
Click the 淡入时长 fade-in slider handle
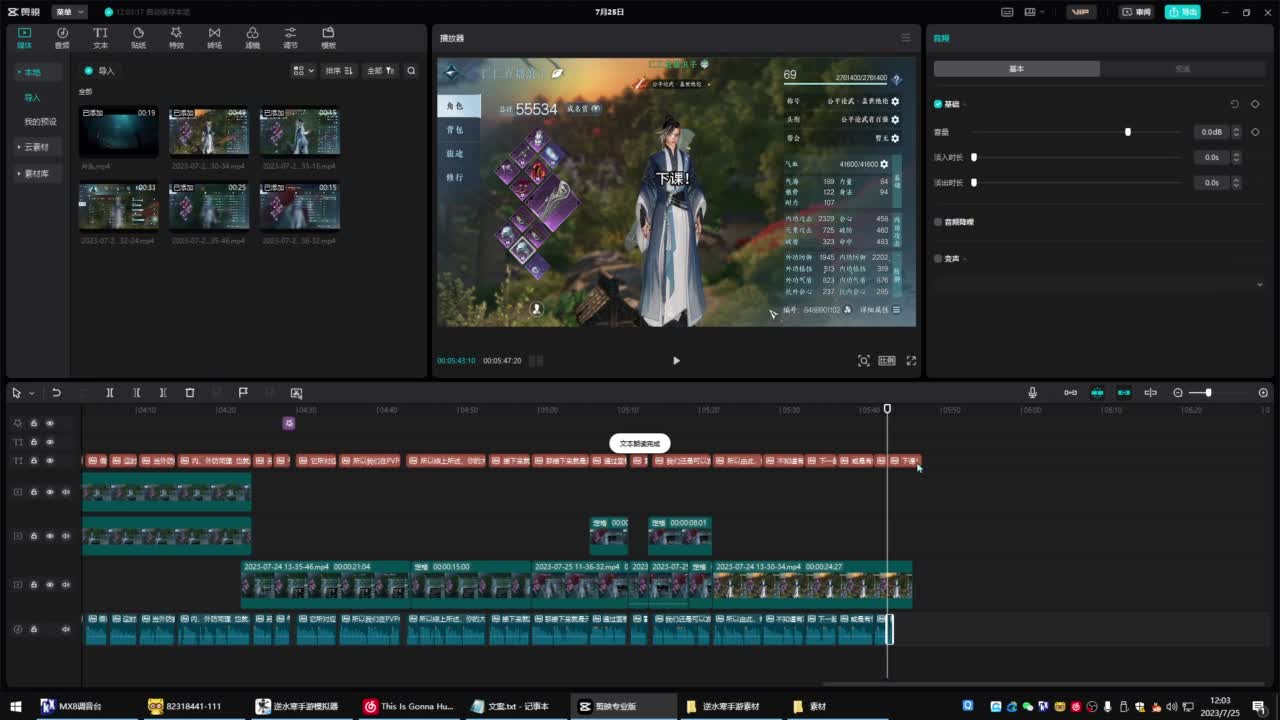coord(974,157)
